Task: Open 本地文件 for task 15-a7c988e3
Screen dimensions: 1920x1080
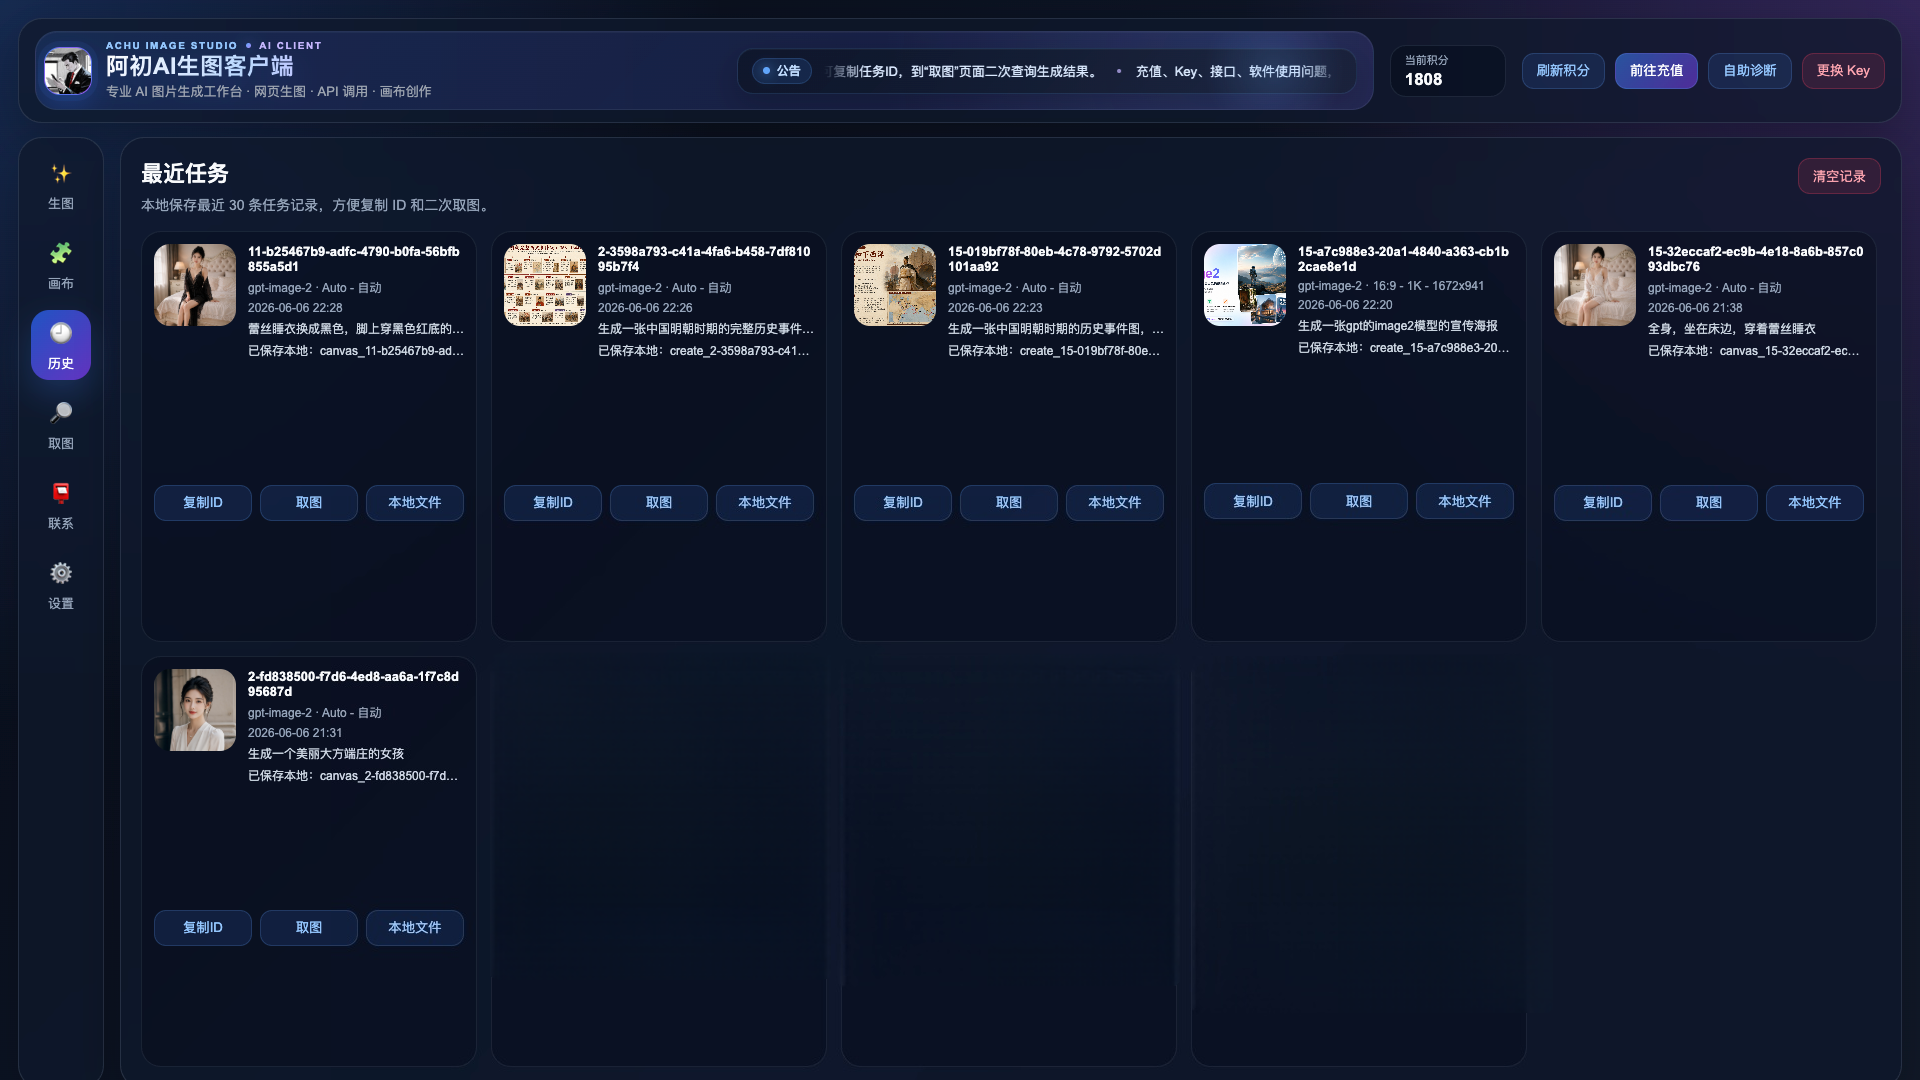Action: (1465, 501)
